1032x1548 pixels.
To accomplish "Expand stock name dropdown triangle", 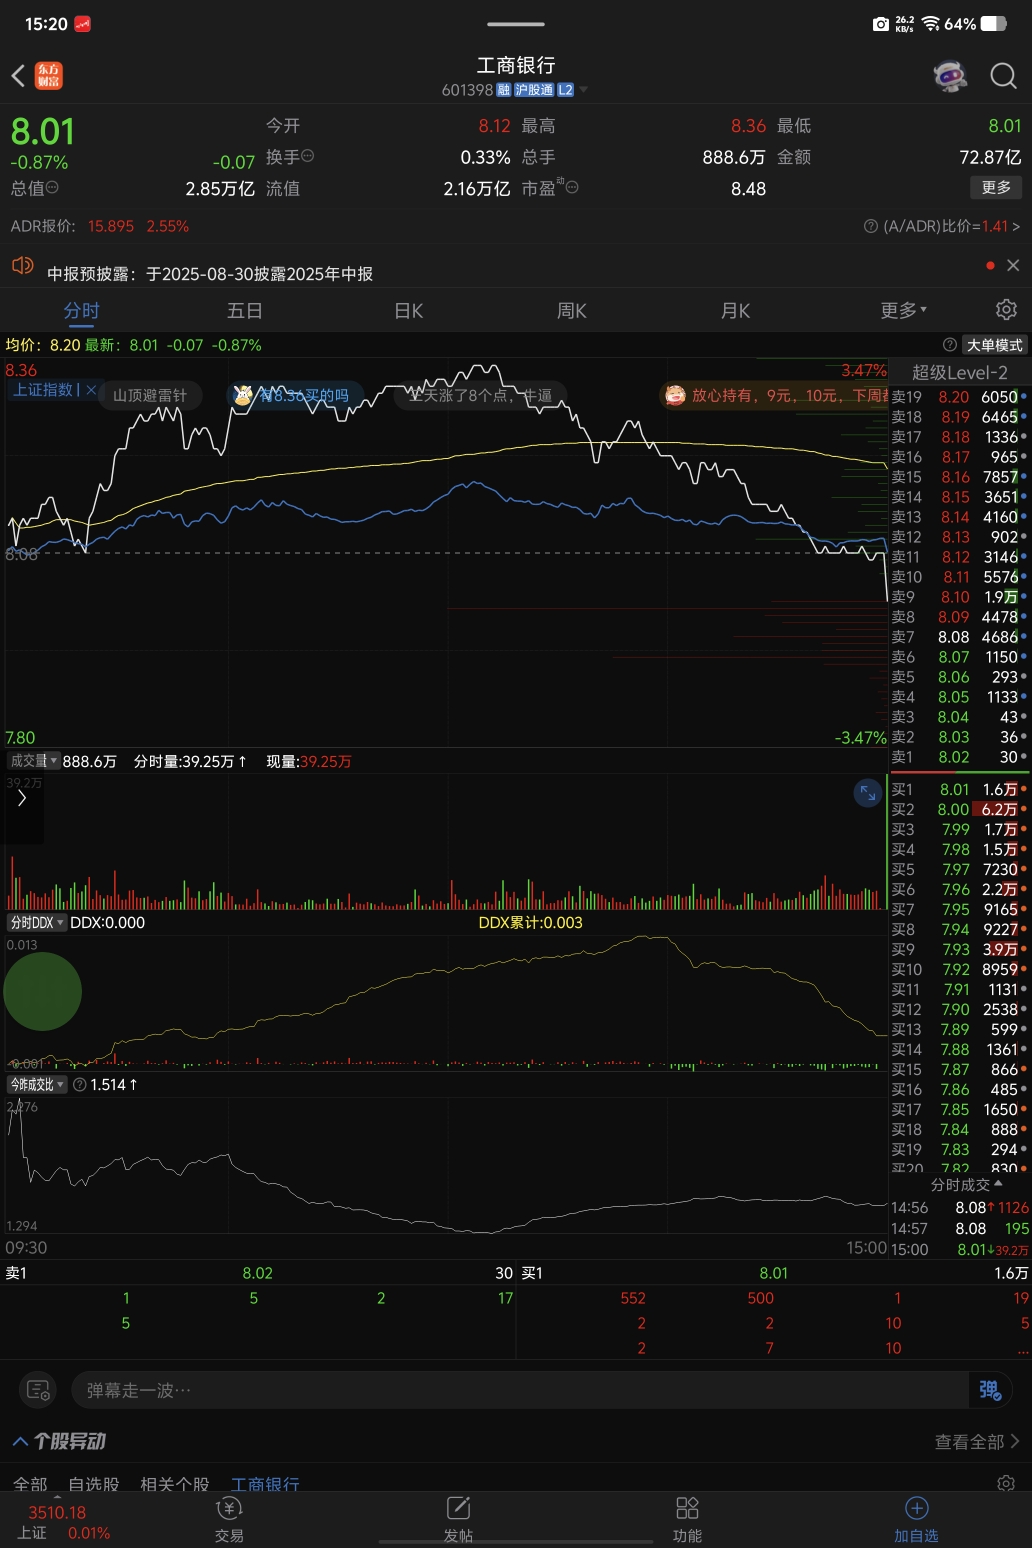I will pyautogui.click(x=584, y=90).
